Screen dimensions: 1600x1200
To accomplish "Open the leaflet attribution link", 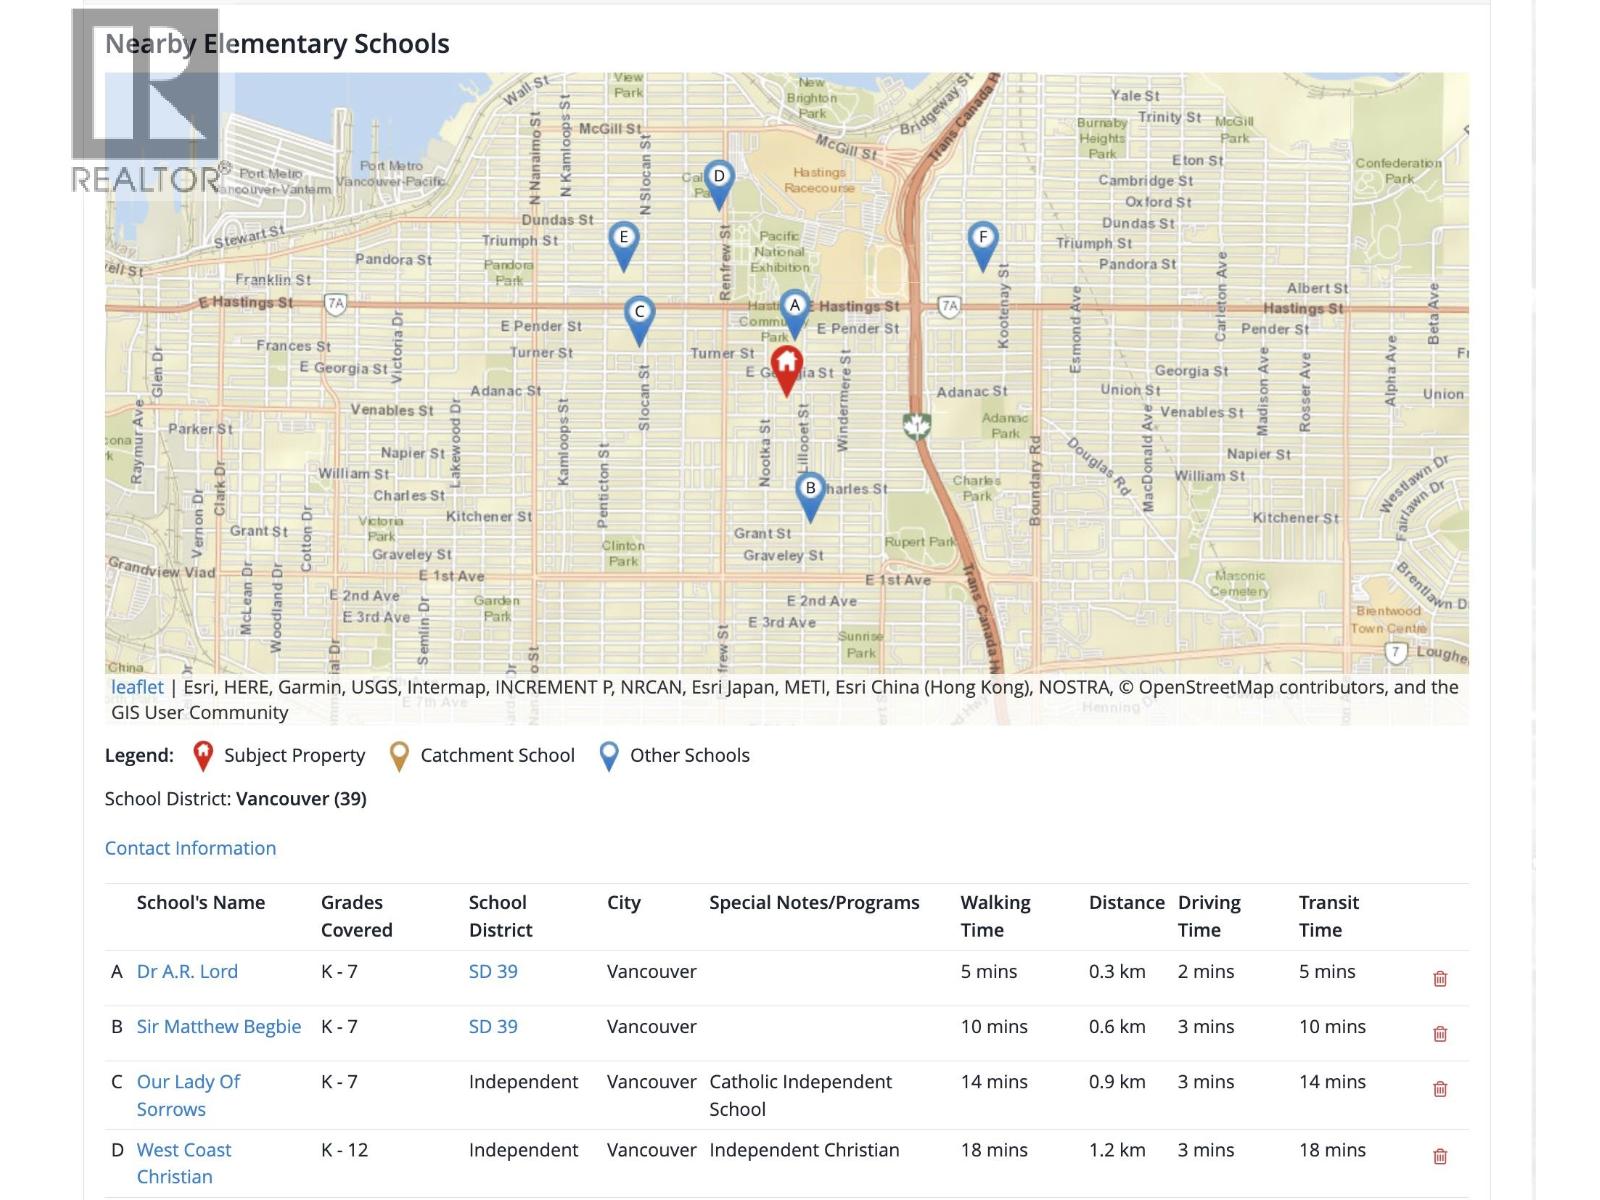I will [x=137, y=687].
